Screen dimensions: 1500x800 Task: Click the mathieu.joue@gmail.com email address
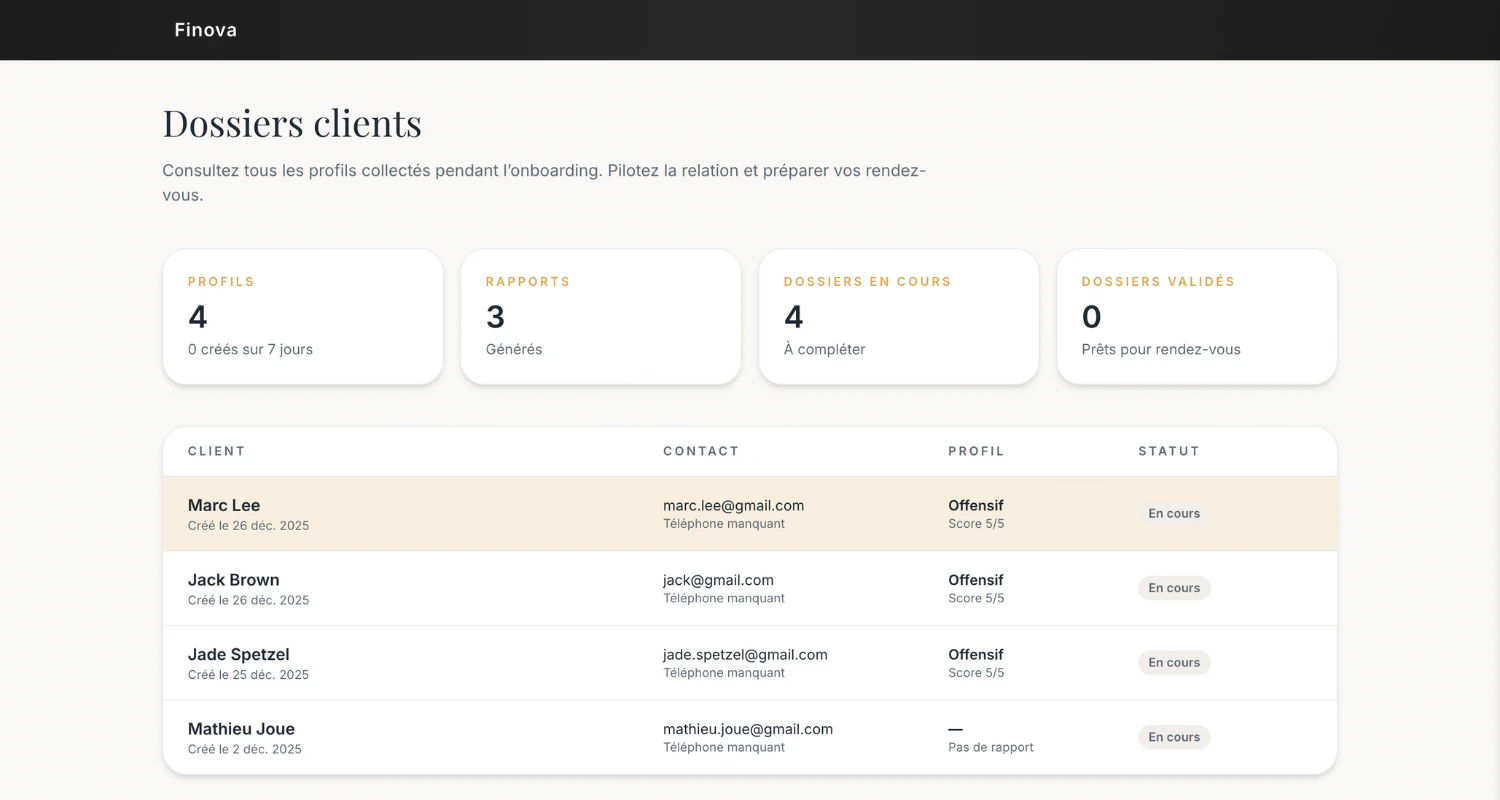(x=747, y=729)
